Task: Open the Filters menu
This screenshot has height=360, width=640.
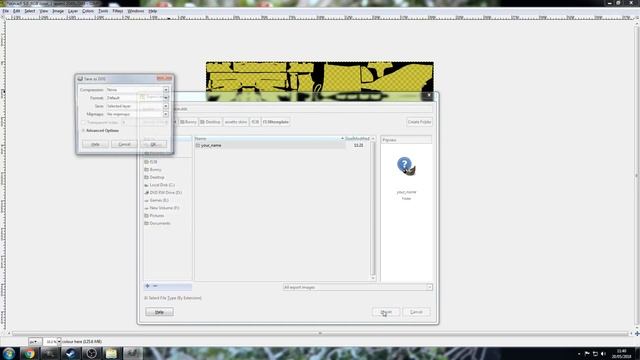Action: pyautogui.click(x=118, y=11)
